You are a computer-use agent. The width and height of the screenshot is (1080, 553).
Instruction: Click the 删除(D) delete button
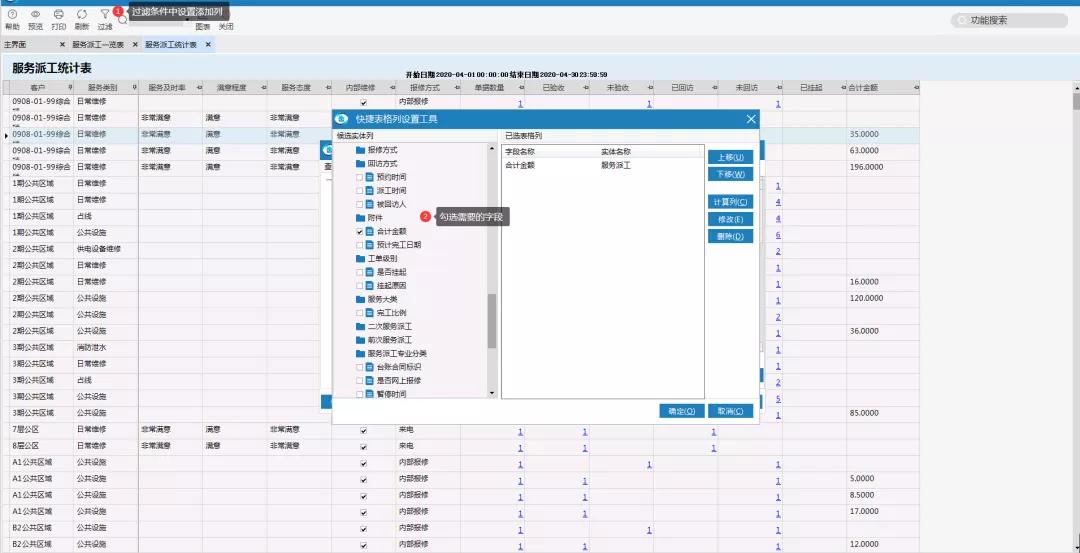pos(730,236)
